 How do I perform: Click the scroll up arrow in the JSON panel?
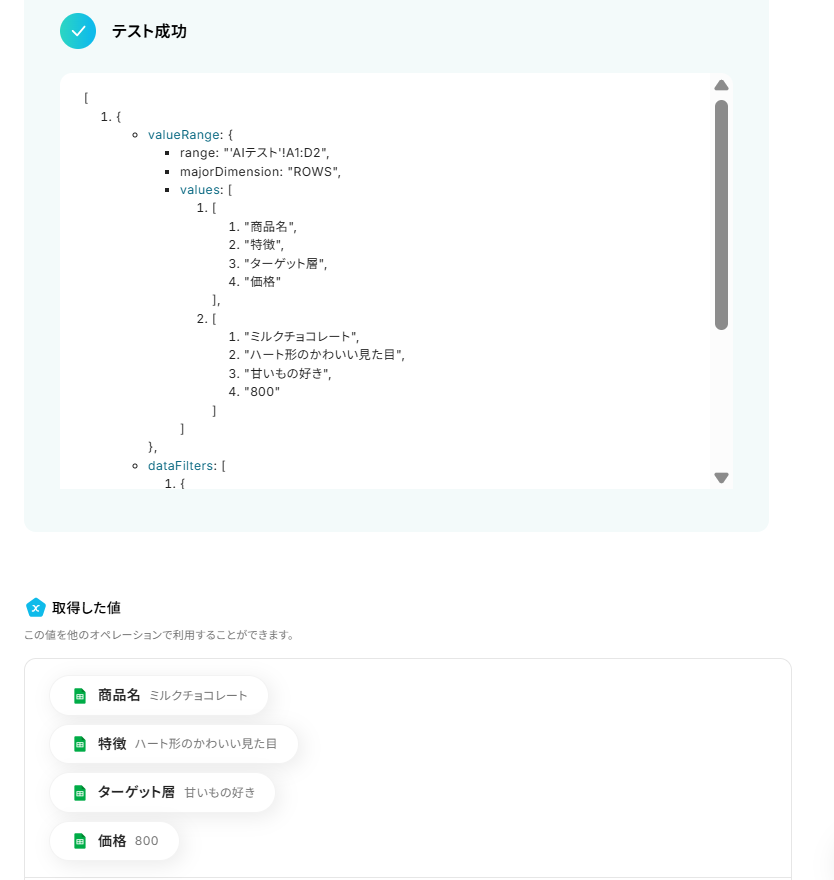click(721, 85)
